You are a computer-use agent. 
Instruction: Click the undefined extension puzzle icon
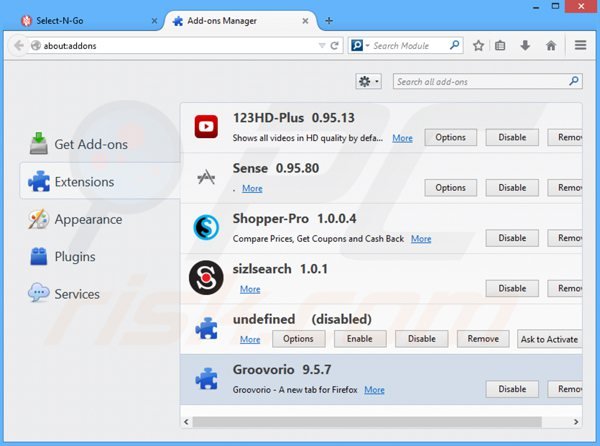point(207,328)
